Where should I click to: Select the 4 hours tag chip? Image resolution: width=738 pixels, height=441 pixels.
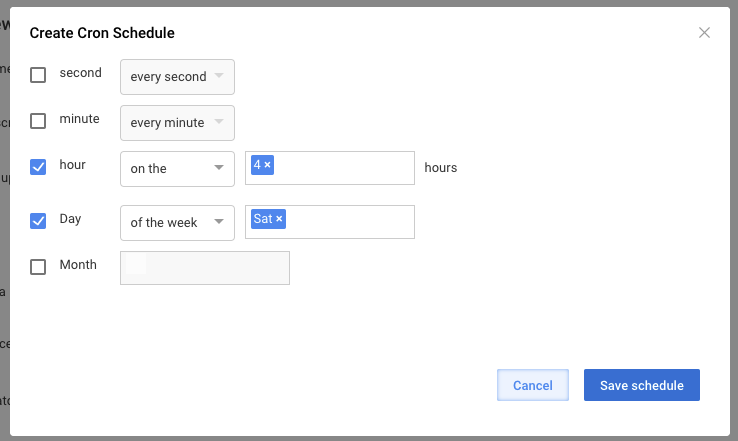[x=257, y=165]
